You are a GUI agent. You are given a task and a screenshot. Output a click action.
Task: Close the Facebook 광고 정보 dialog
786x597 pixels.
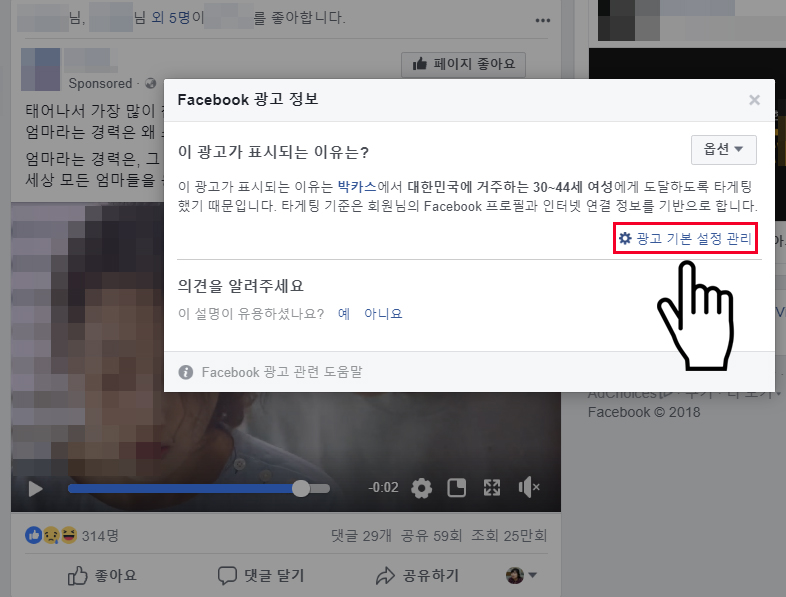tap(754, 100)
